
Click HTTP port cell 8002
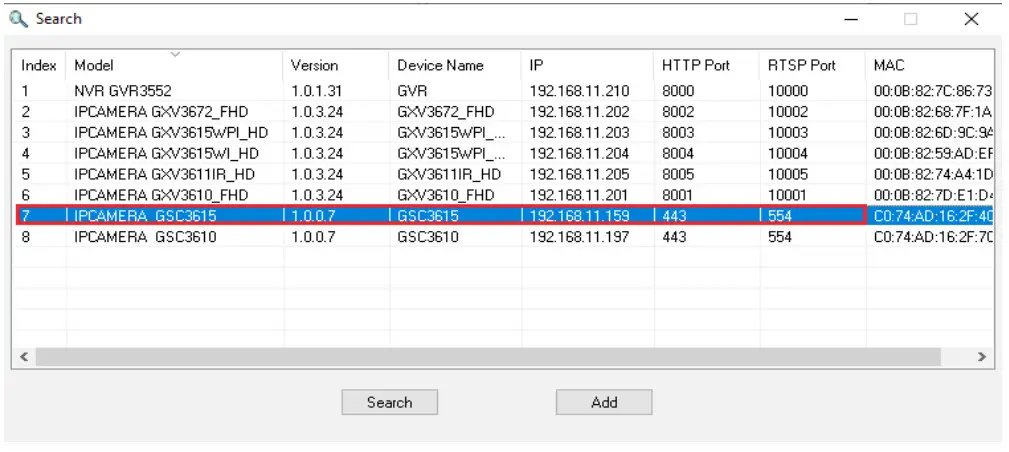tap(678, 111)
